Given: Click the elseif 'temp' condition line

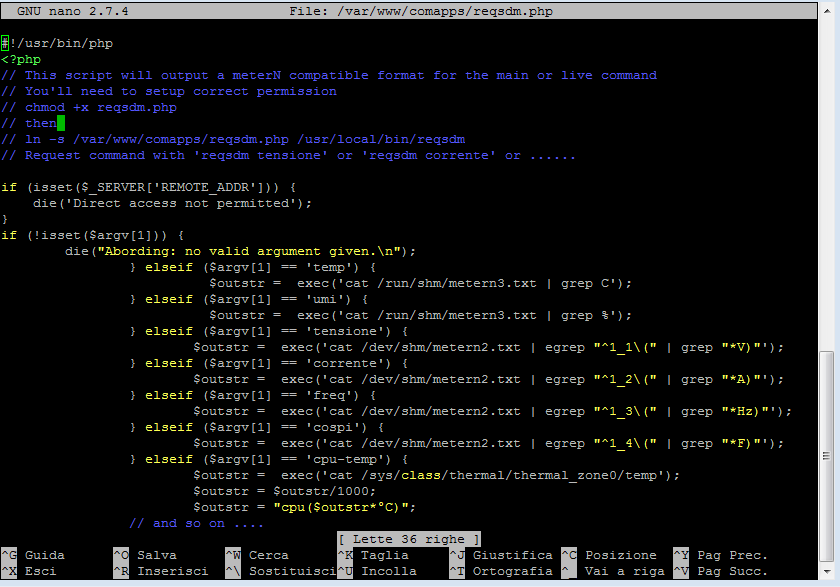Looking at the screenshot, I should tap(253, 267).
